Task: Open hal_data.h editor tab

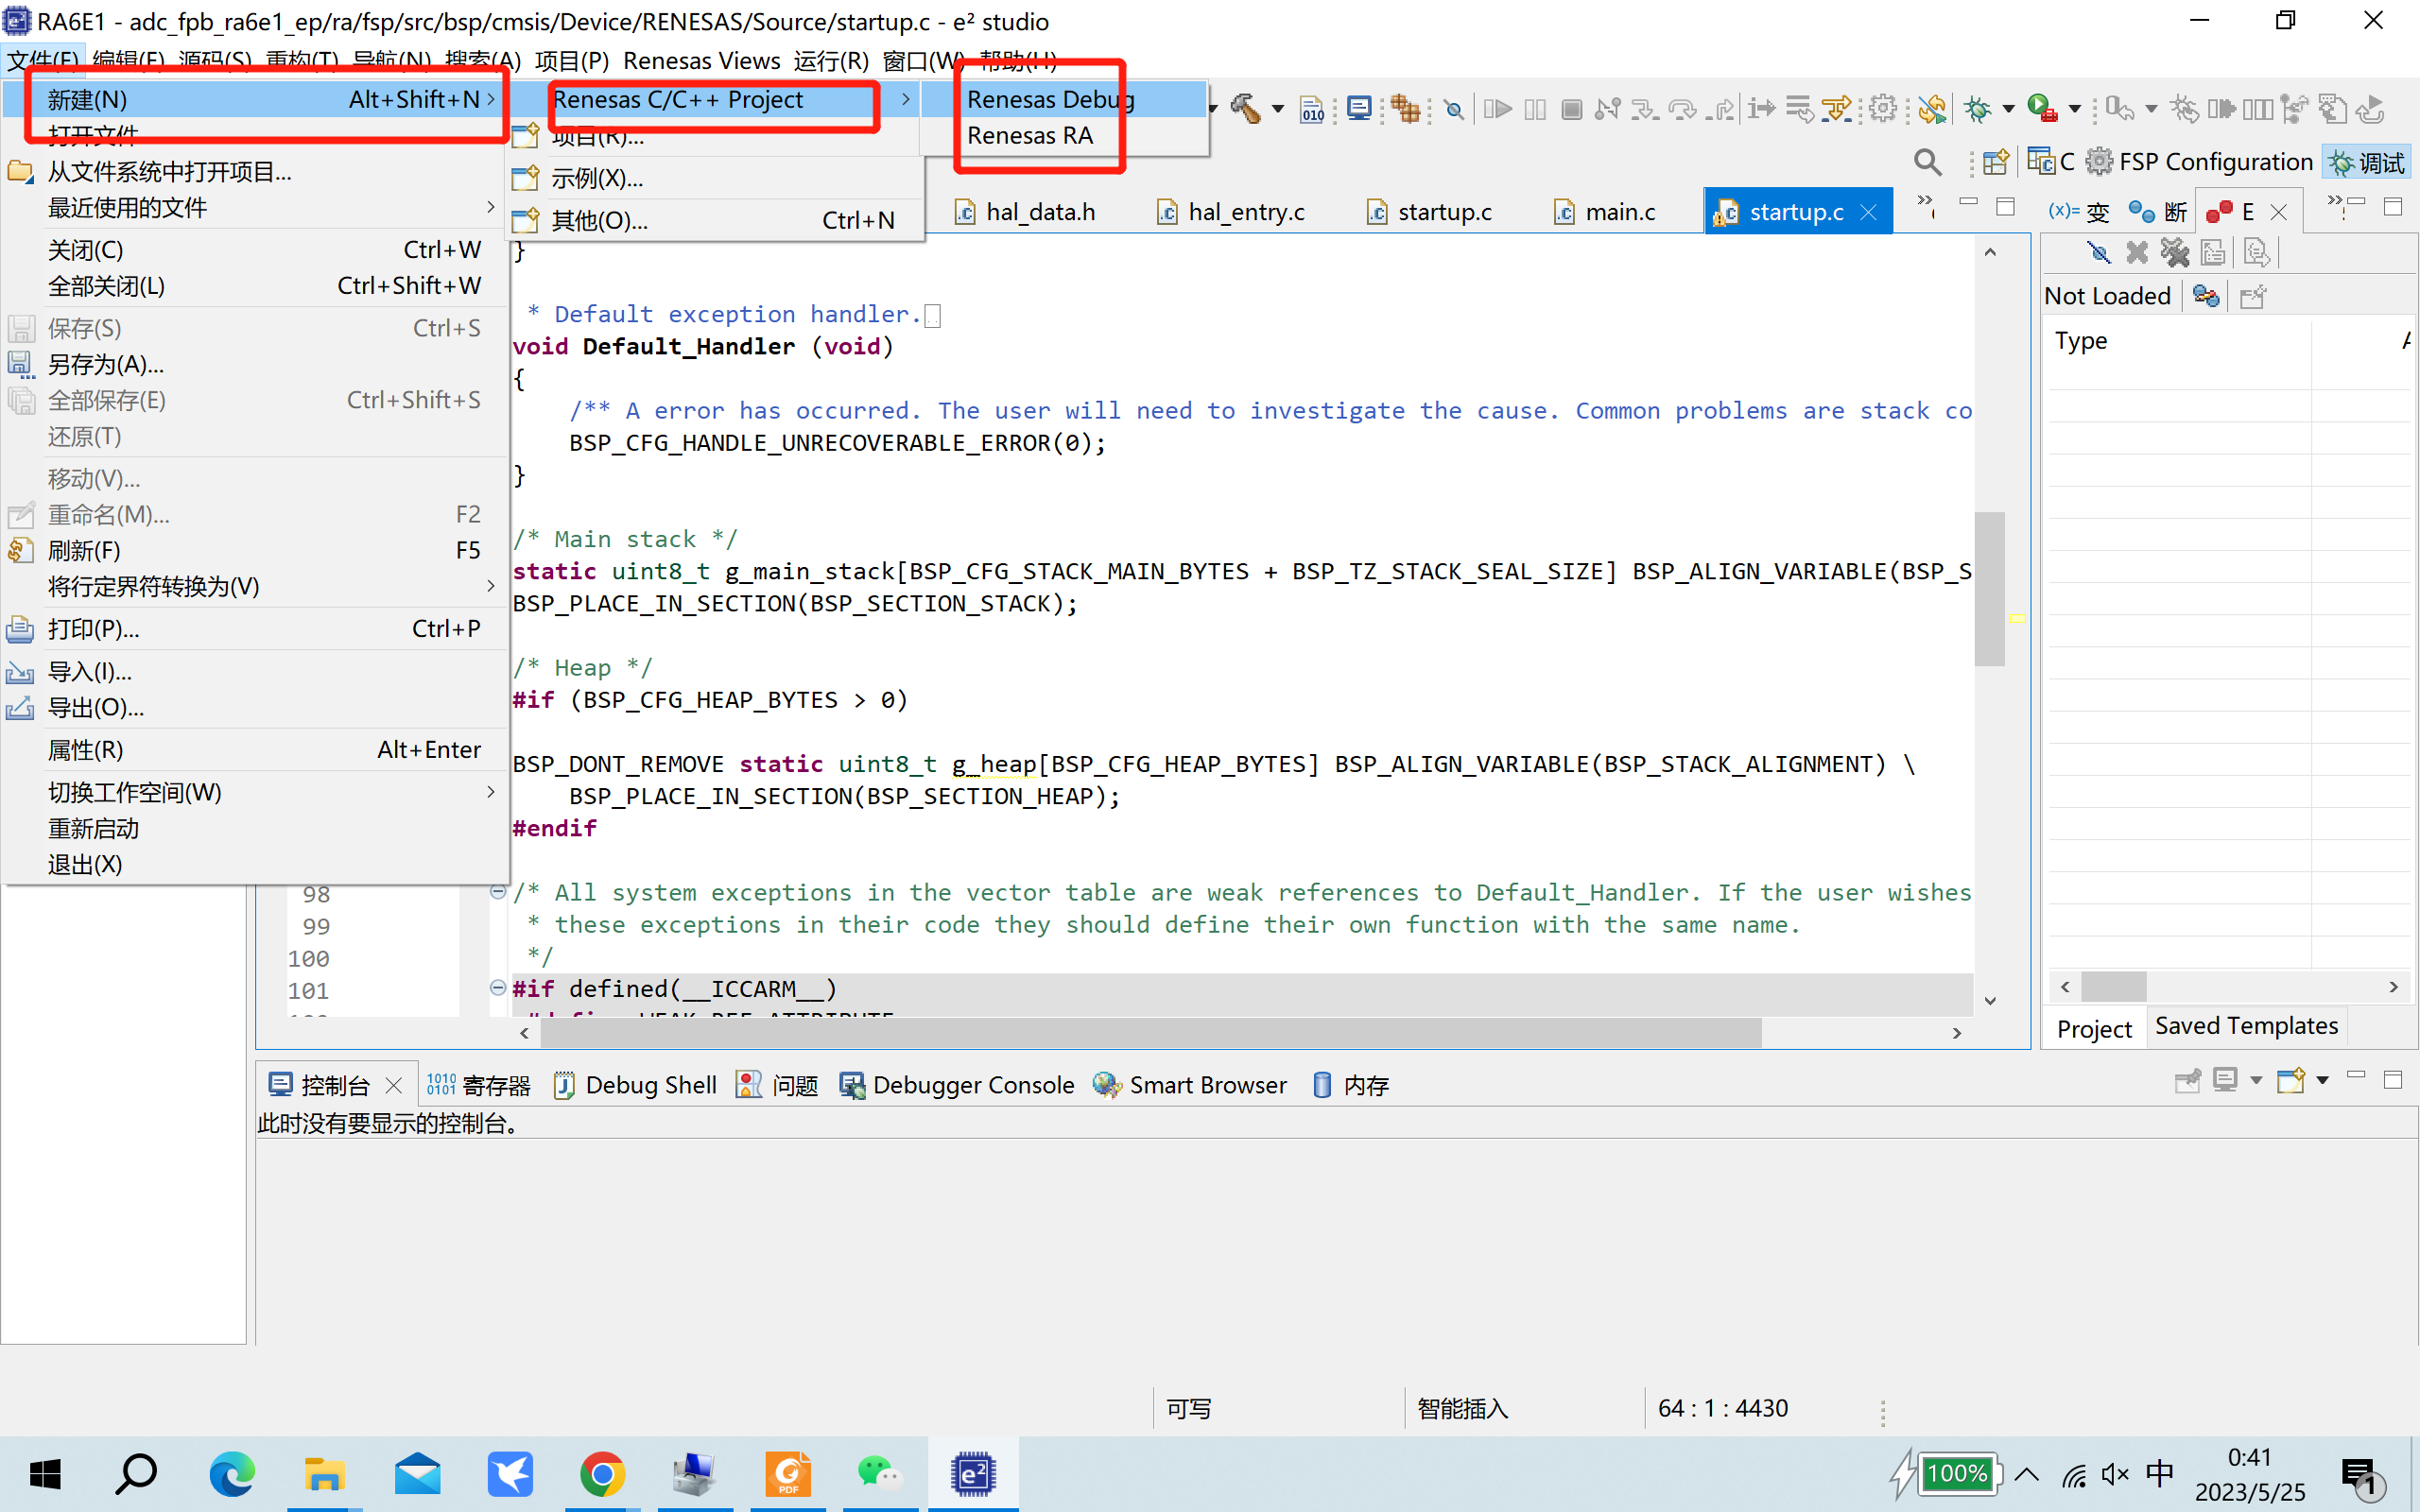Action: pos(1024,212)
